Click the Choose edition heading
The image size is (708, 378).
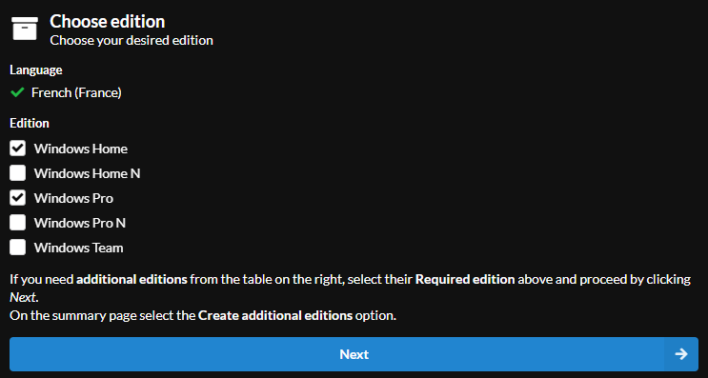pyautogui.click(x=107, y=21)
